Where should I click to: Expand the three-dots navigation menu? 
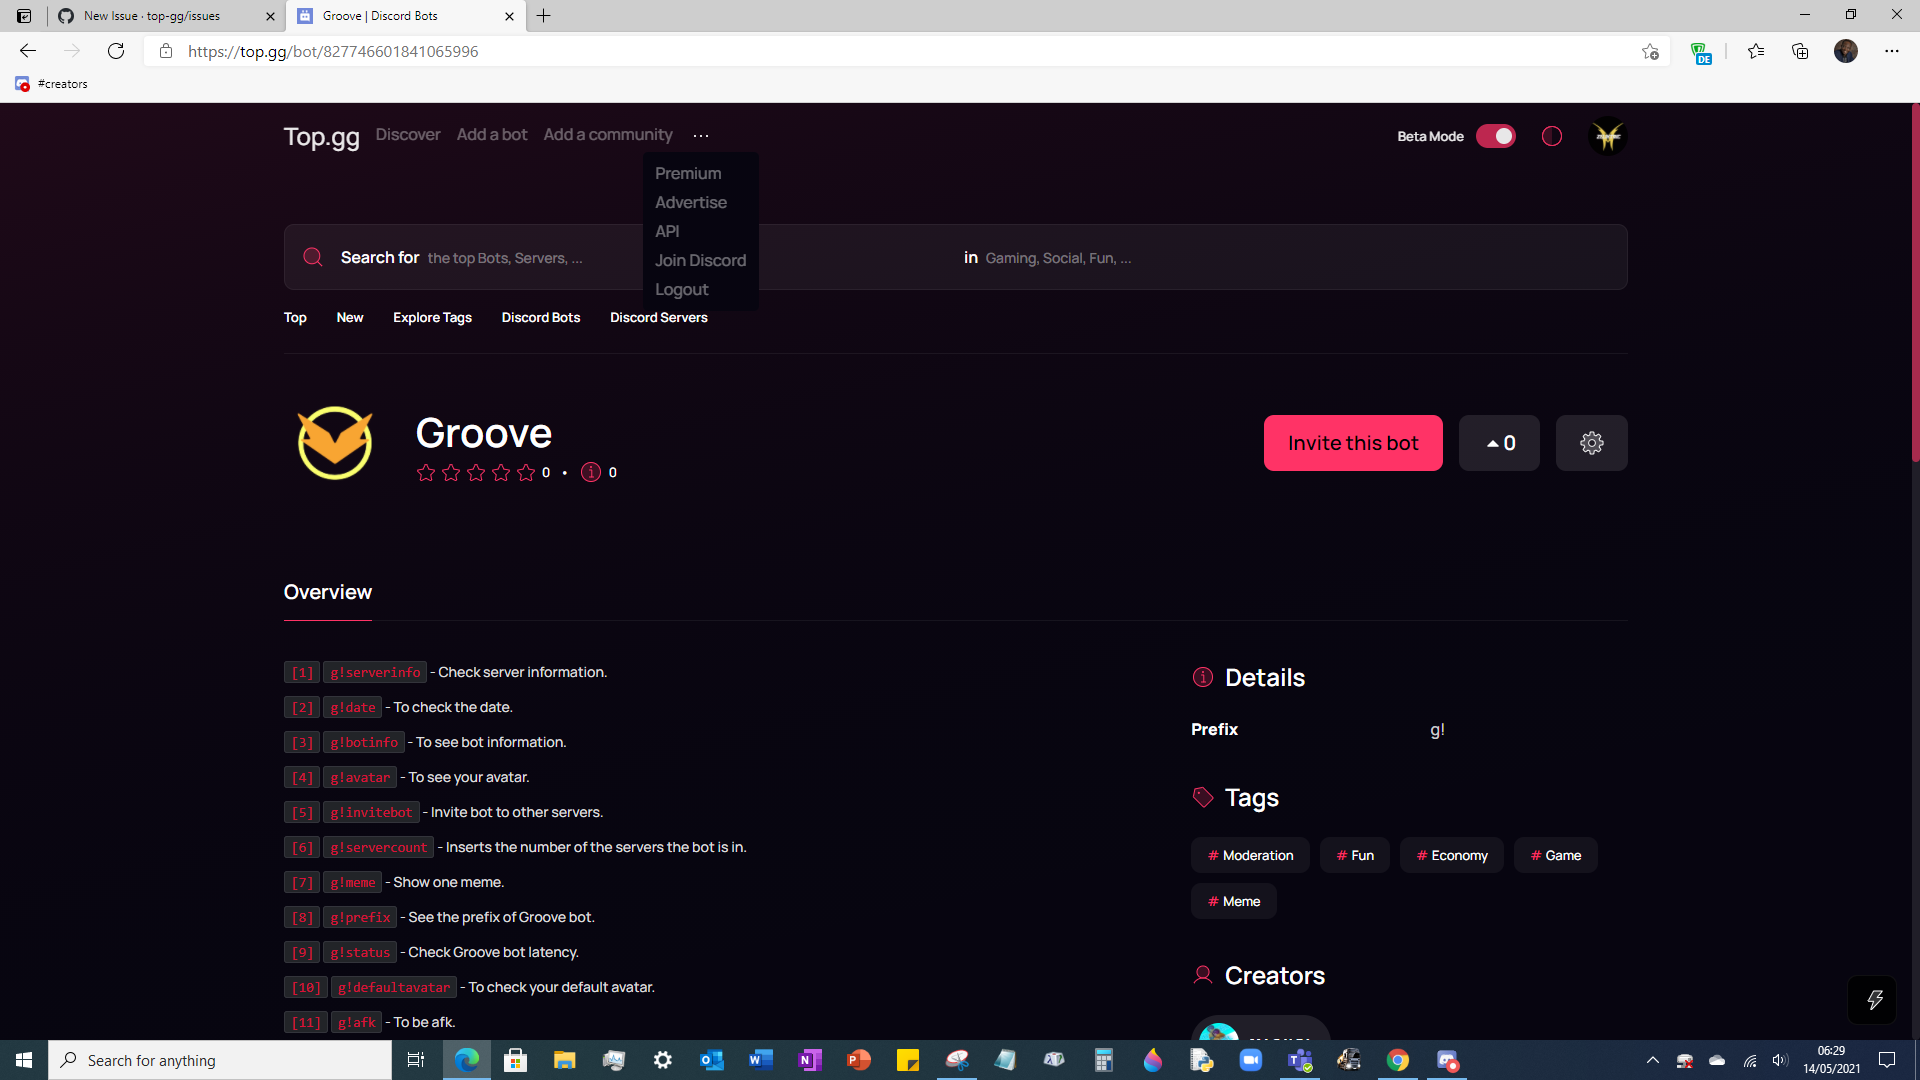[x=700, y=135]
